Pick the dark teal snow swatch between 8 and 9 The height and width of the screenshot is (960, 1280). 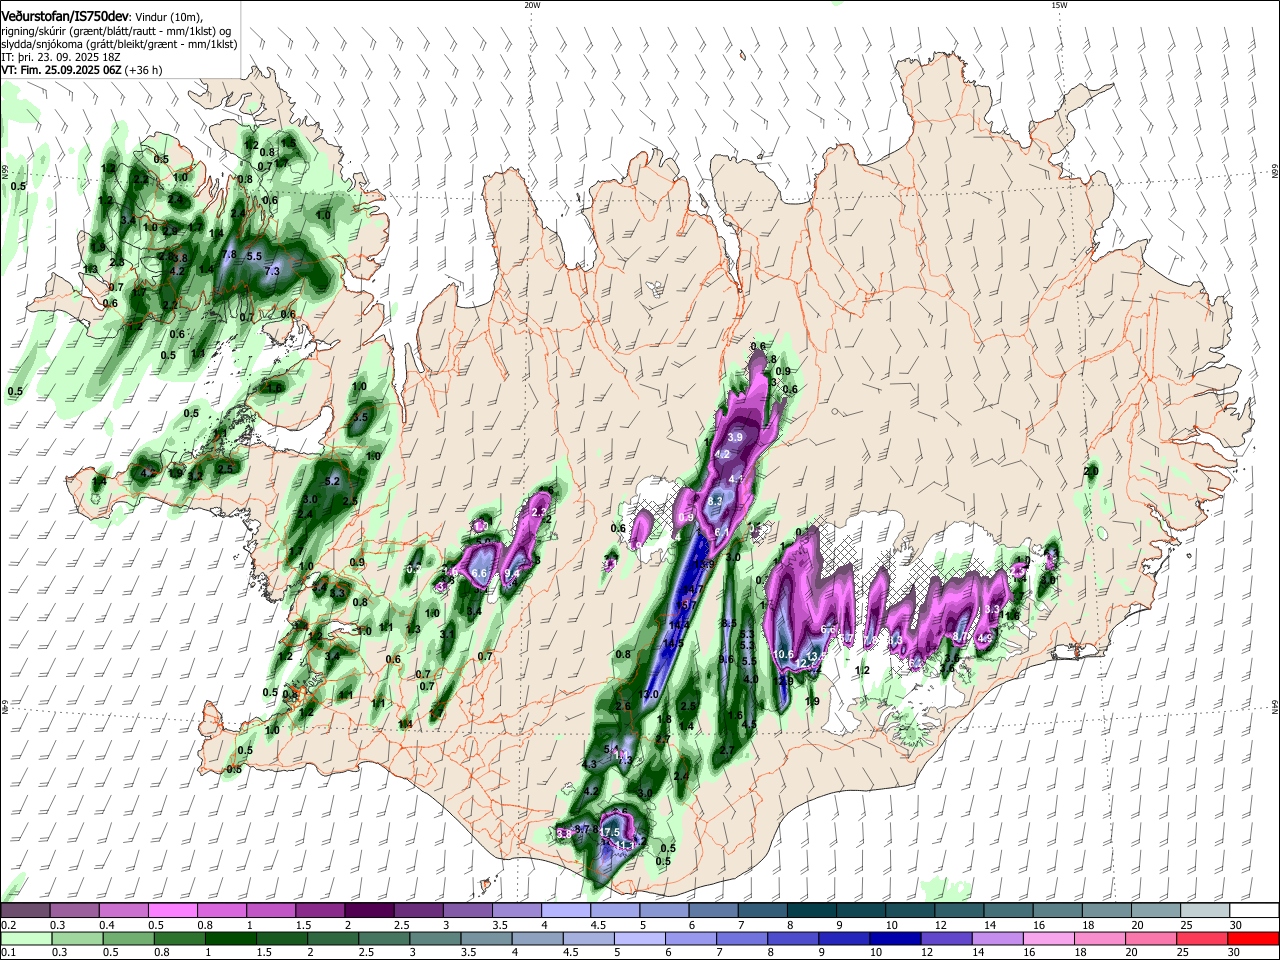pos(811,911)
